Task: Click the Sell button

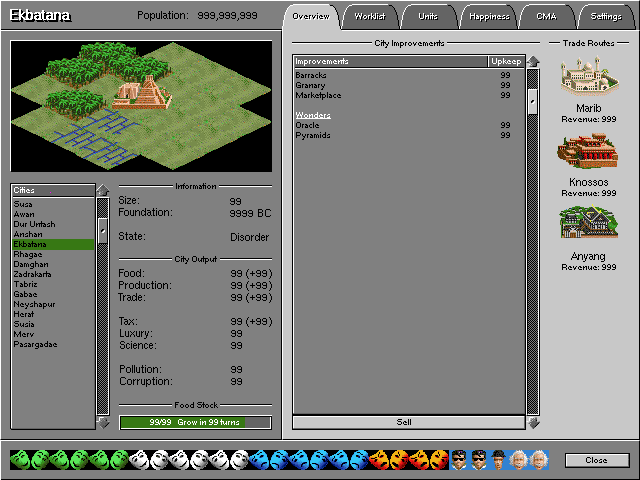Action: tap(409, 422)
